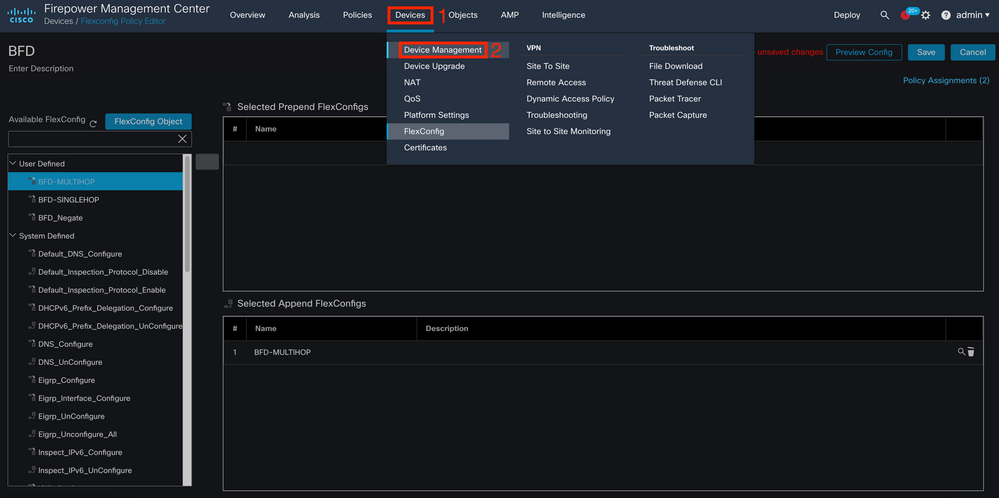Click the Available FlexConfig list scrollbar
The width and height of the screenshot is (999, 498).
tap(187, 214)
